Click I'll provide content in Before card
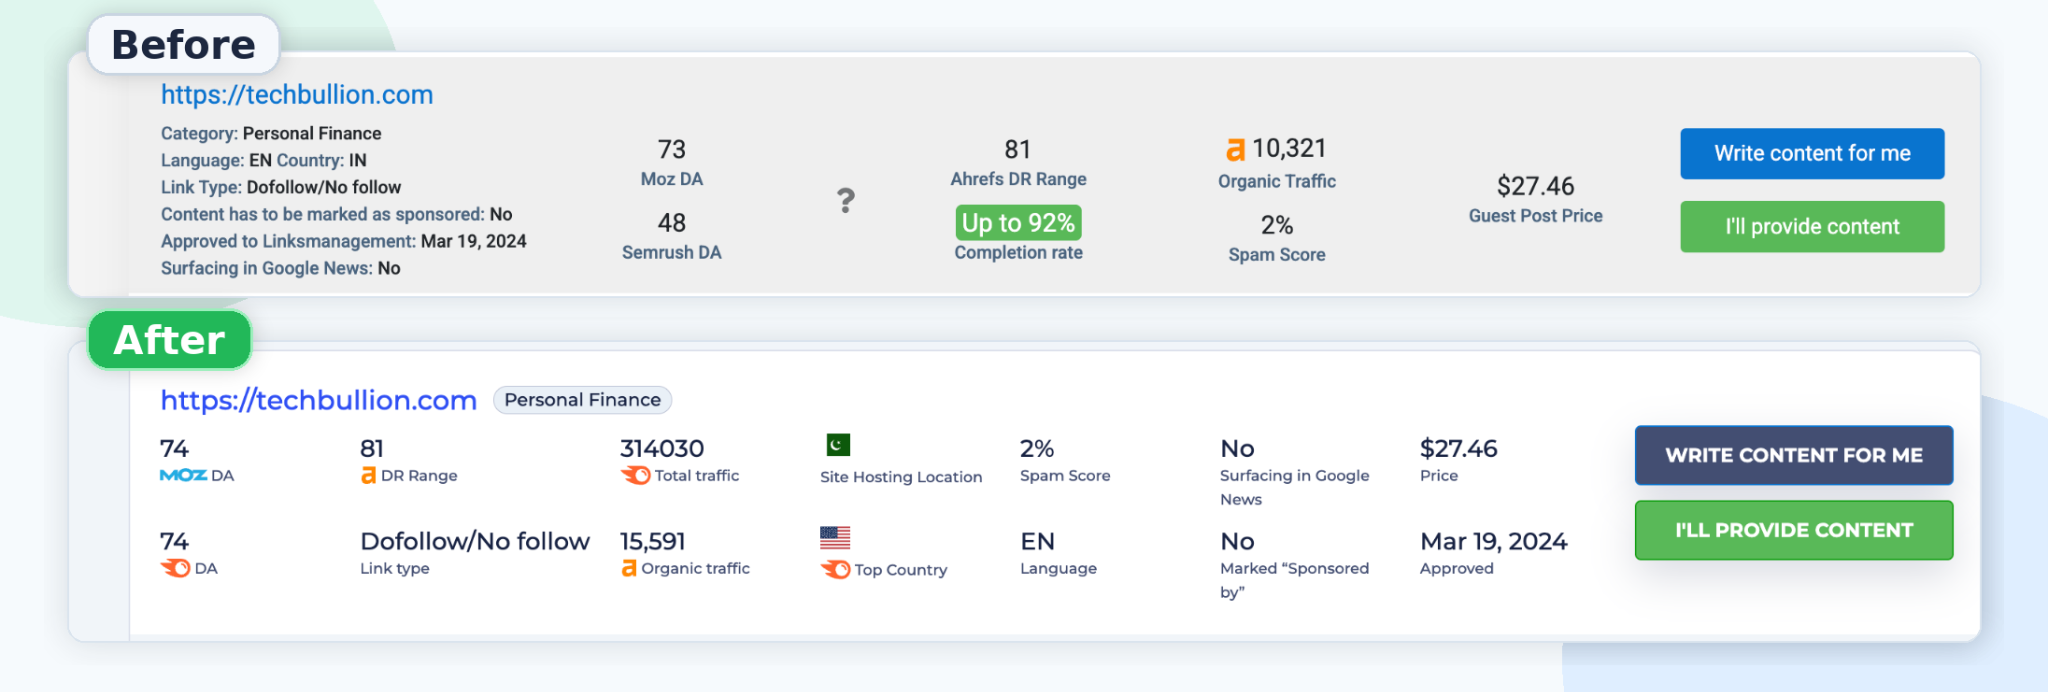Image resolution: width=2048 pixels, height=692 pixels. point(1812,226)
